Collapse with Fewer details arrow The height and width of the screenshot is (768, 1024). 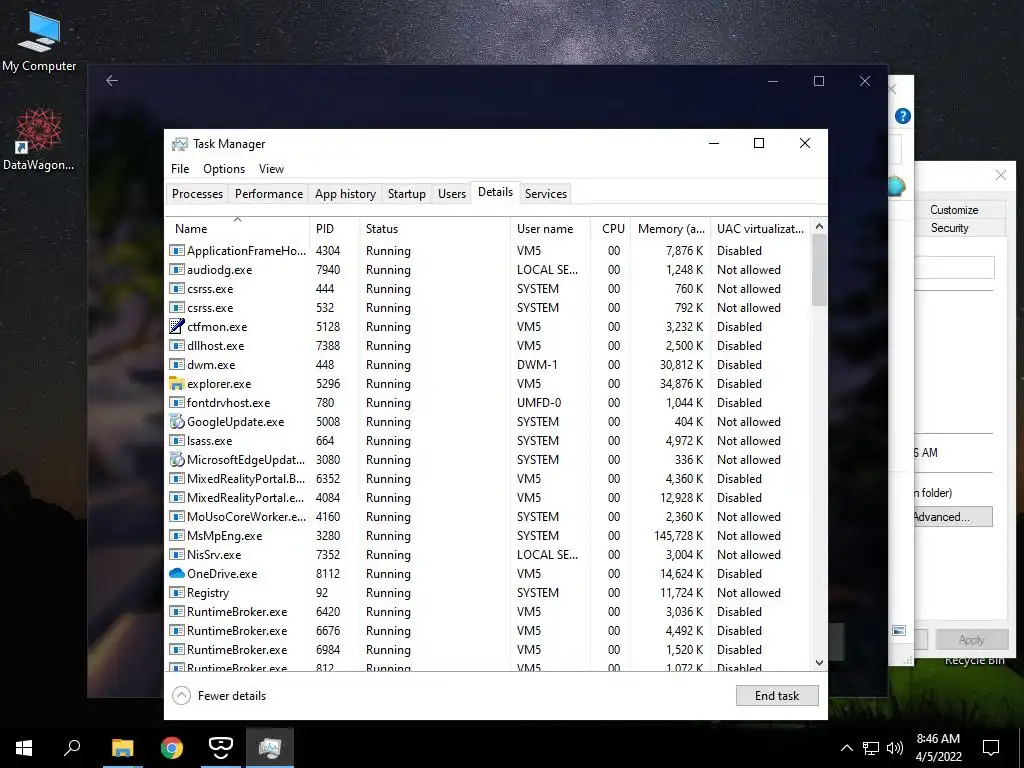point(181,696)
